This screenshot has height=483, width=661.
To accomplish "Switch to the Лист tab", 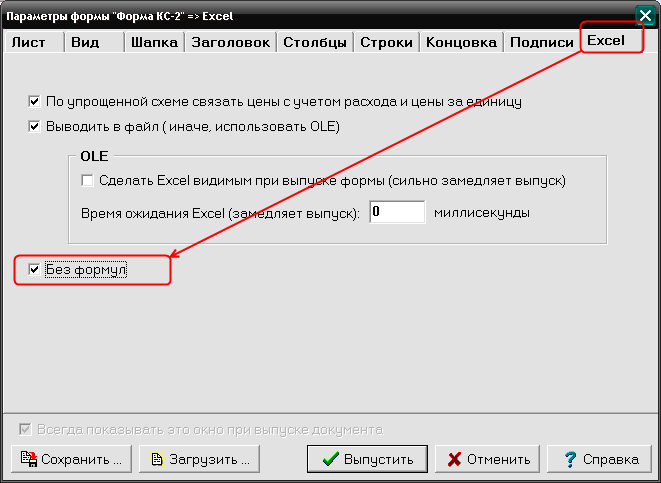I will point(29,42).
